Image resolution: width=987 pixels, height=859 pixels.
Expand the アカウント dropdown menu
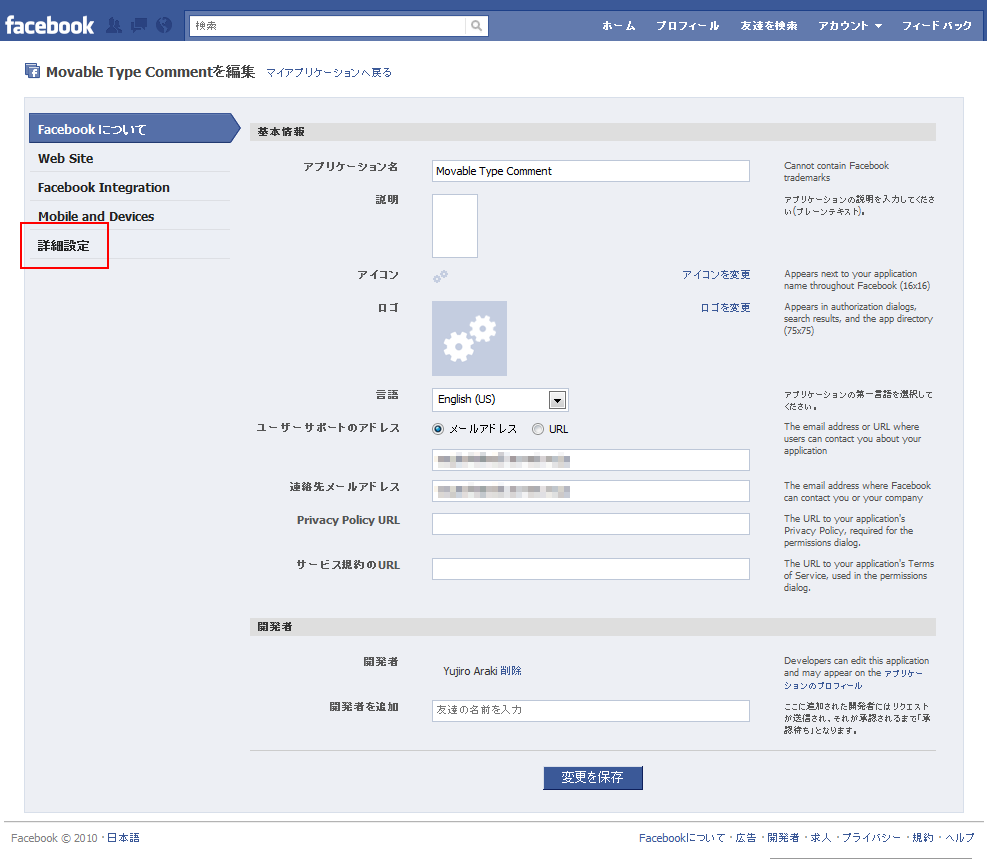tap(850, 26)
